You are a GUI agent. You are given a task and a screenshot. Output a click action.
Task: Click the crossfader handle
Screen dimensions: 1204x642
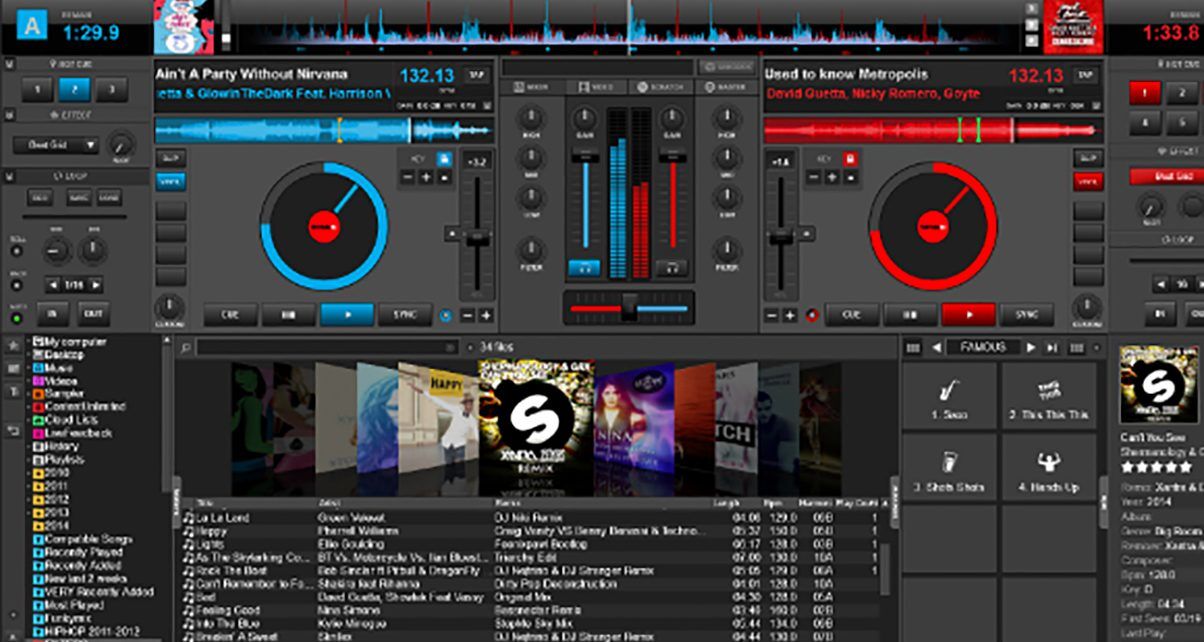click(x=629, y=308)
